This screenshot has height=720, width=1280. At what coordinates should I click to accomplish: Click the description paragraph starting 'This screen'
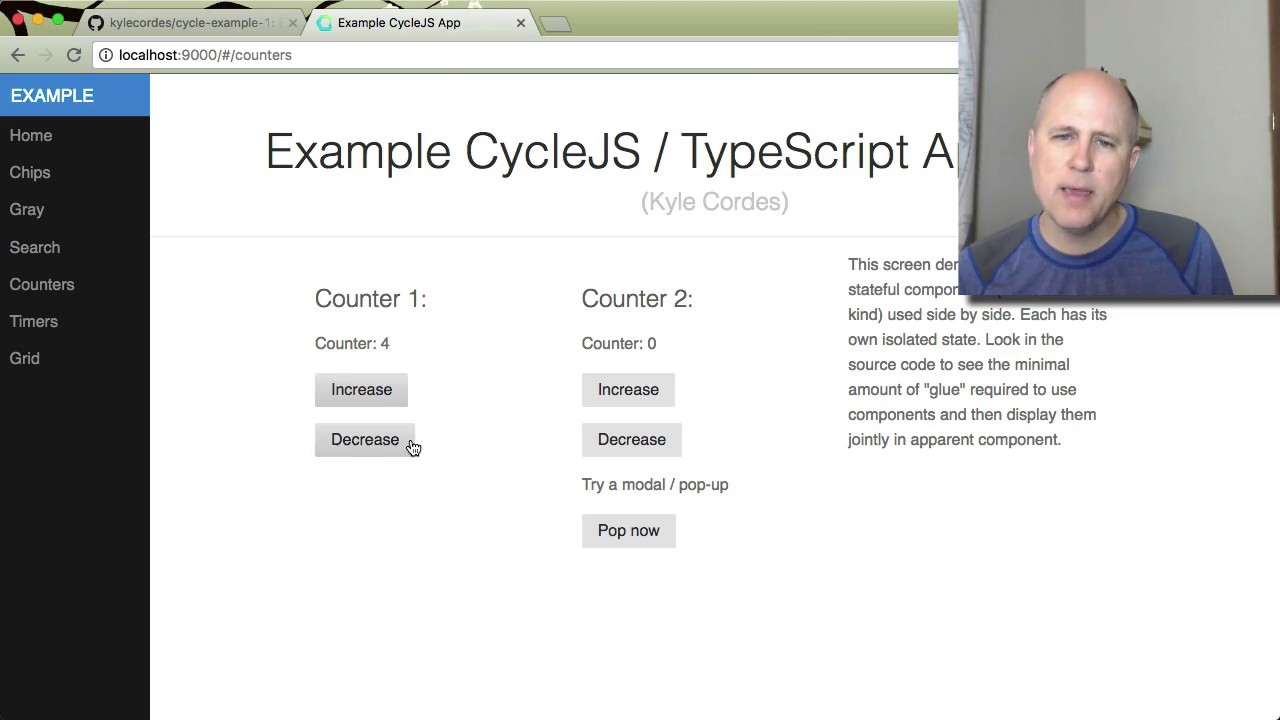click(x=977, y=352)
